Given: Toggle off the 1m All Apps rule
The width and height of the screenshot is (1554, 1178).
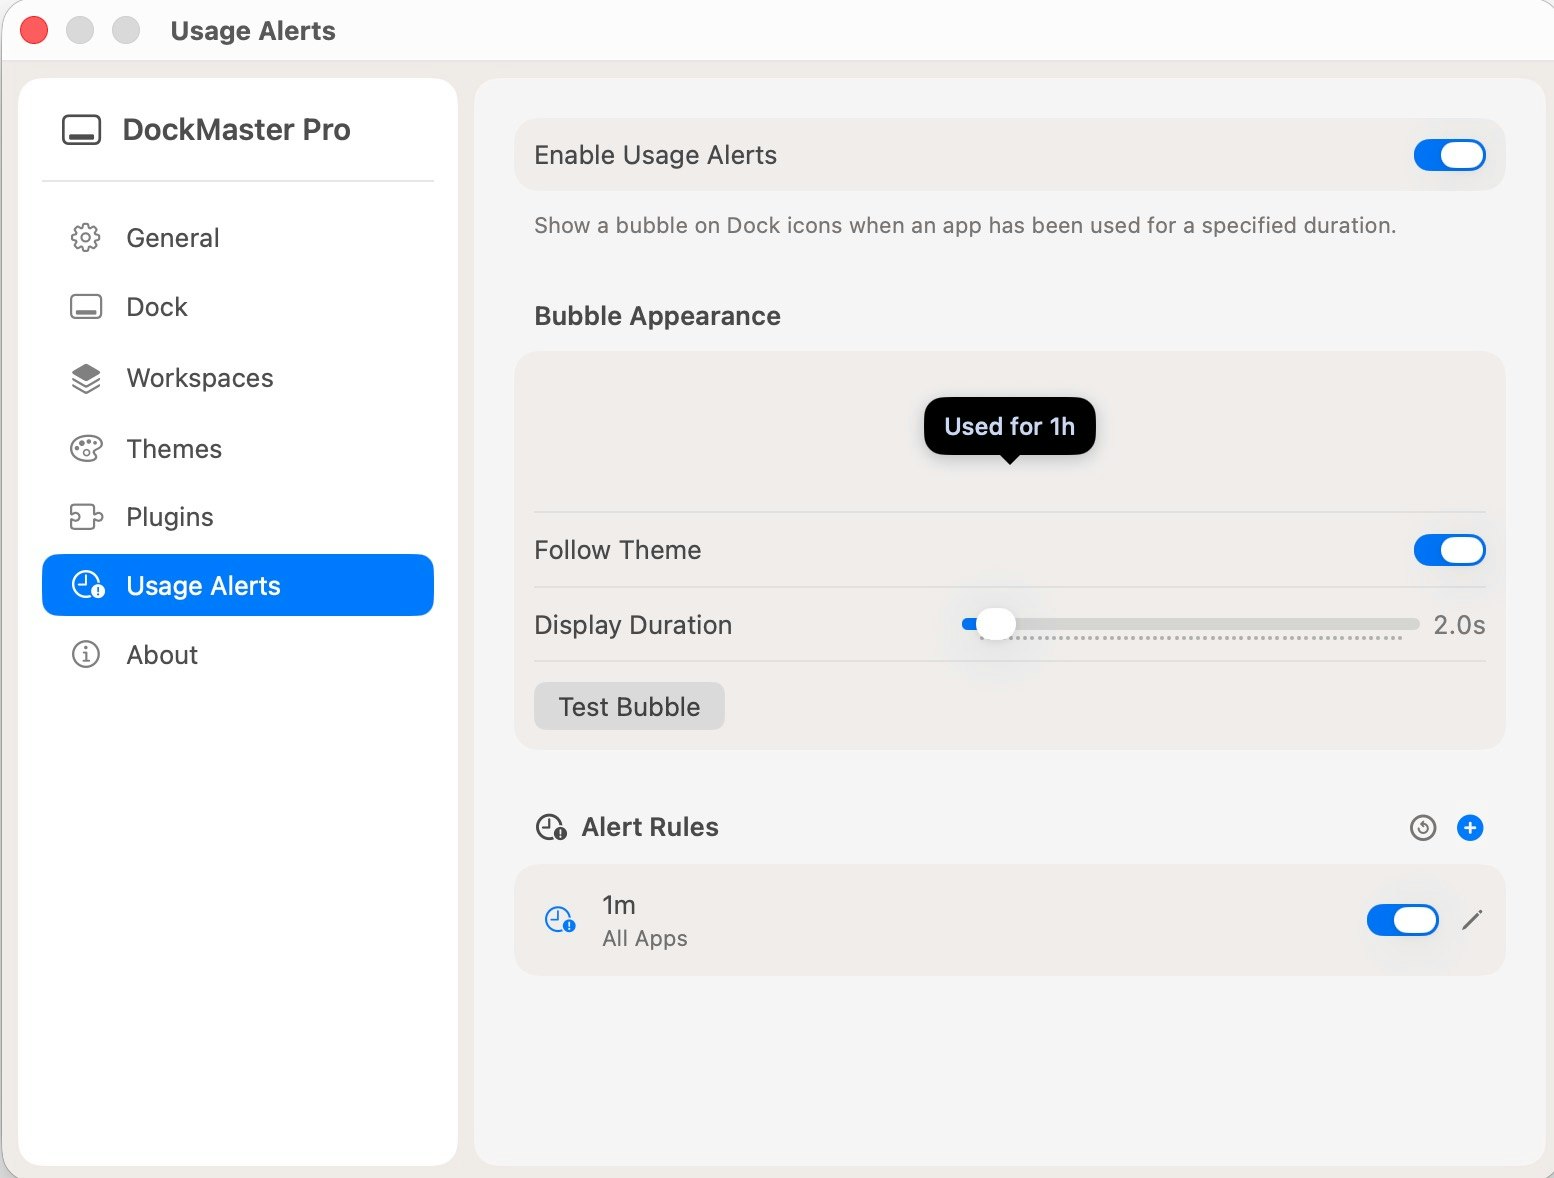Looking at the screenshot, I should (1402, 920).
